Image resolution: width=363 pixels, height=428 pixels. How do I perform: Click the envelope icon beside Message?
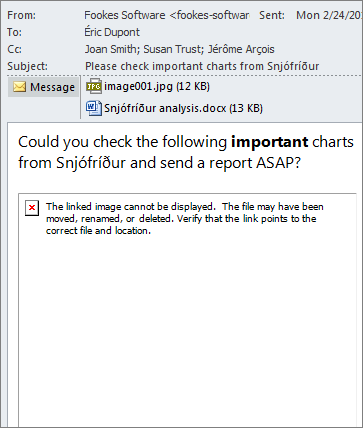pyautogui.click(x=19, y=87)
